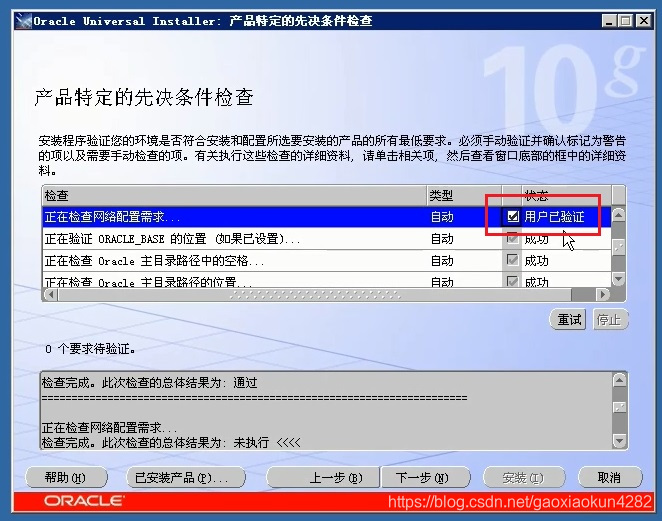
Task: Select row 正在检查 Oracle 主目录路径中的空格
Action: [x=327, y=260]
